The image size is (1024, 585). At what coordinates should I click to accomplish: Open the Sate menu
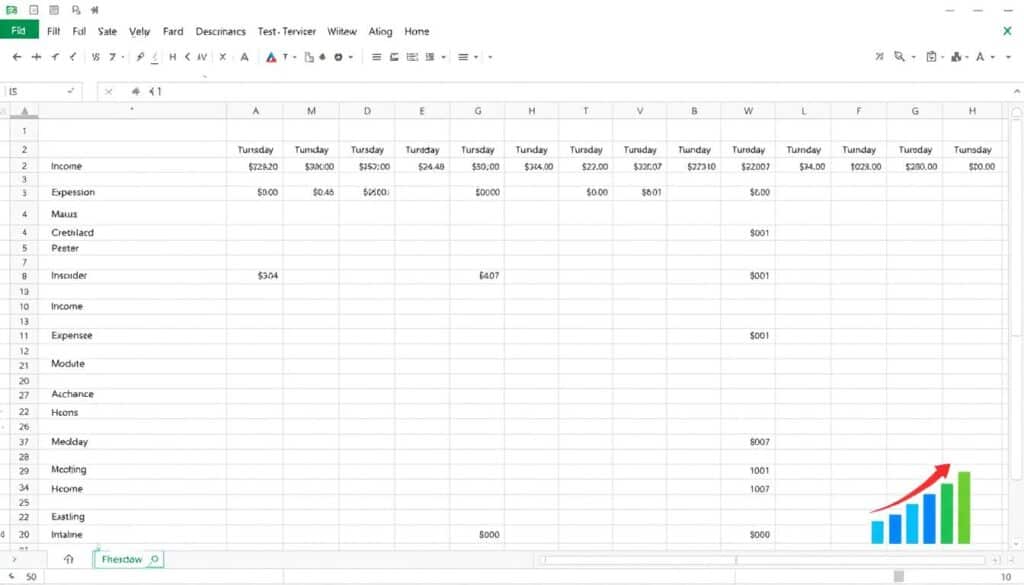(107, 31)
